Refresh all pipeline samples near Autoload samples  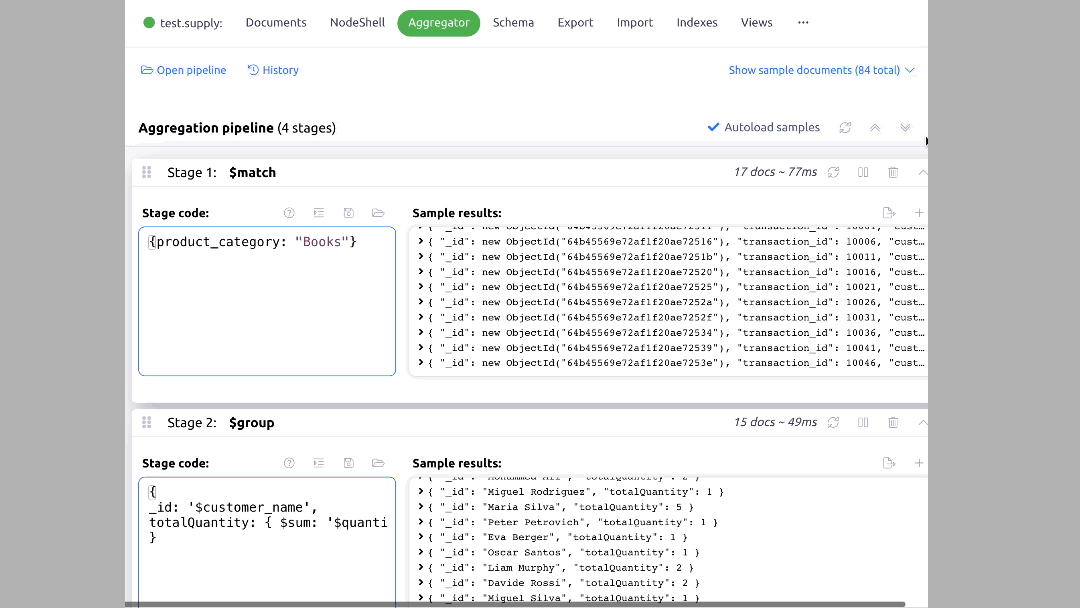tap(845, 127)
